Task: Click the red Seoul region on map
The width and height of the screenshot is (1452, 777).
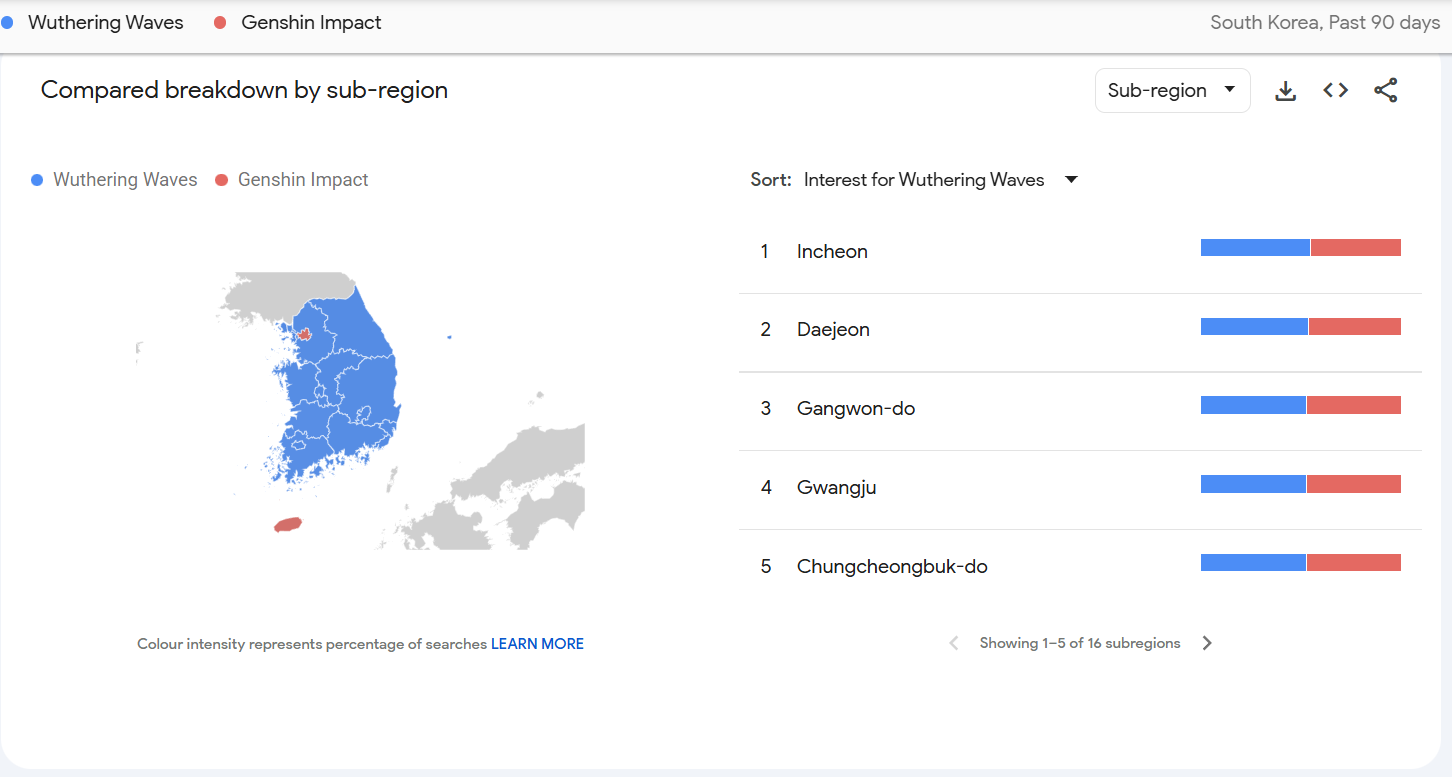Action: click(x=304, y=335)
